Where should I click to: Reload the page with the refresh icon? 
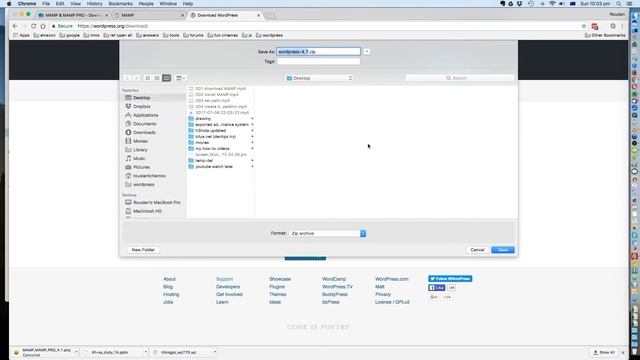click(x=33, y=26)
